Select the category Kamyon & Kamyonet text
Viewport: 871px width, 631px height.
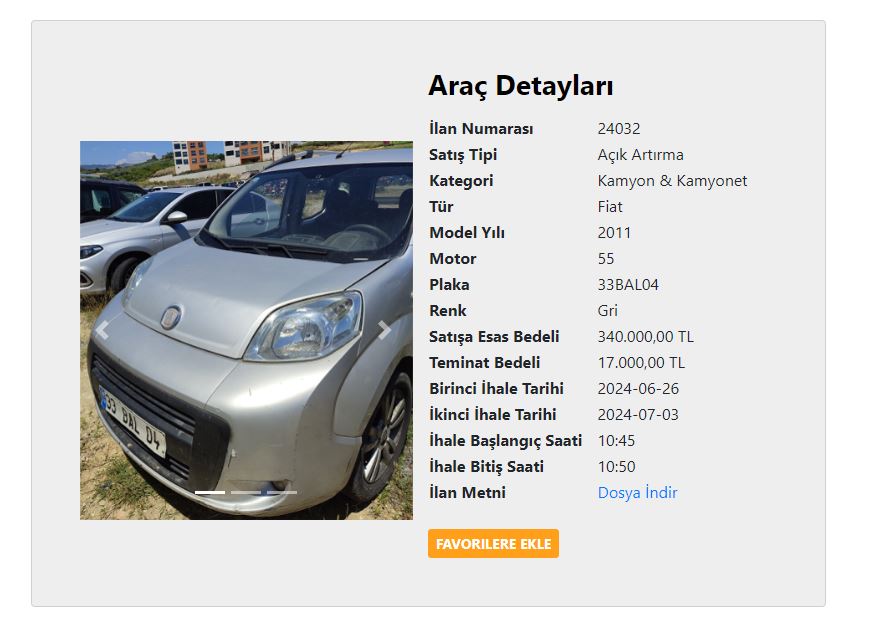(x=672, y=181)
